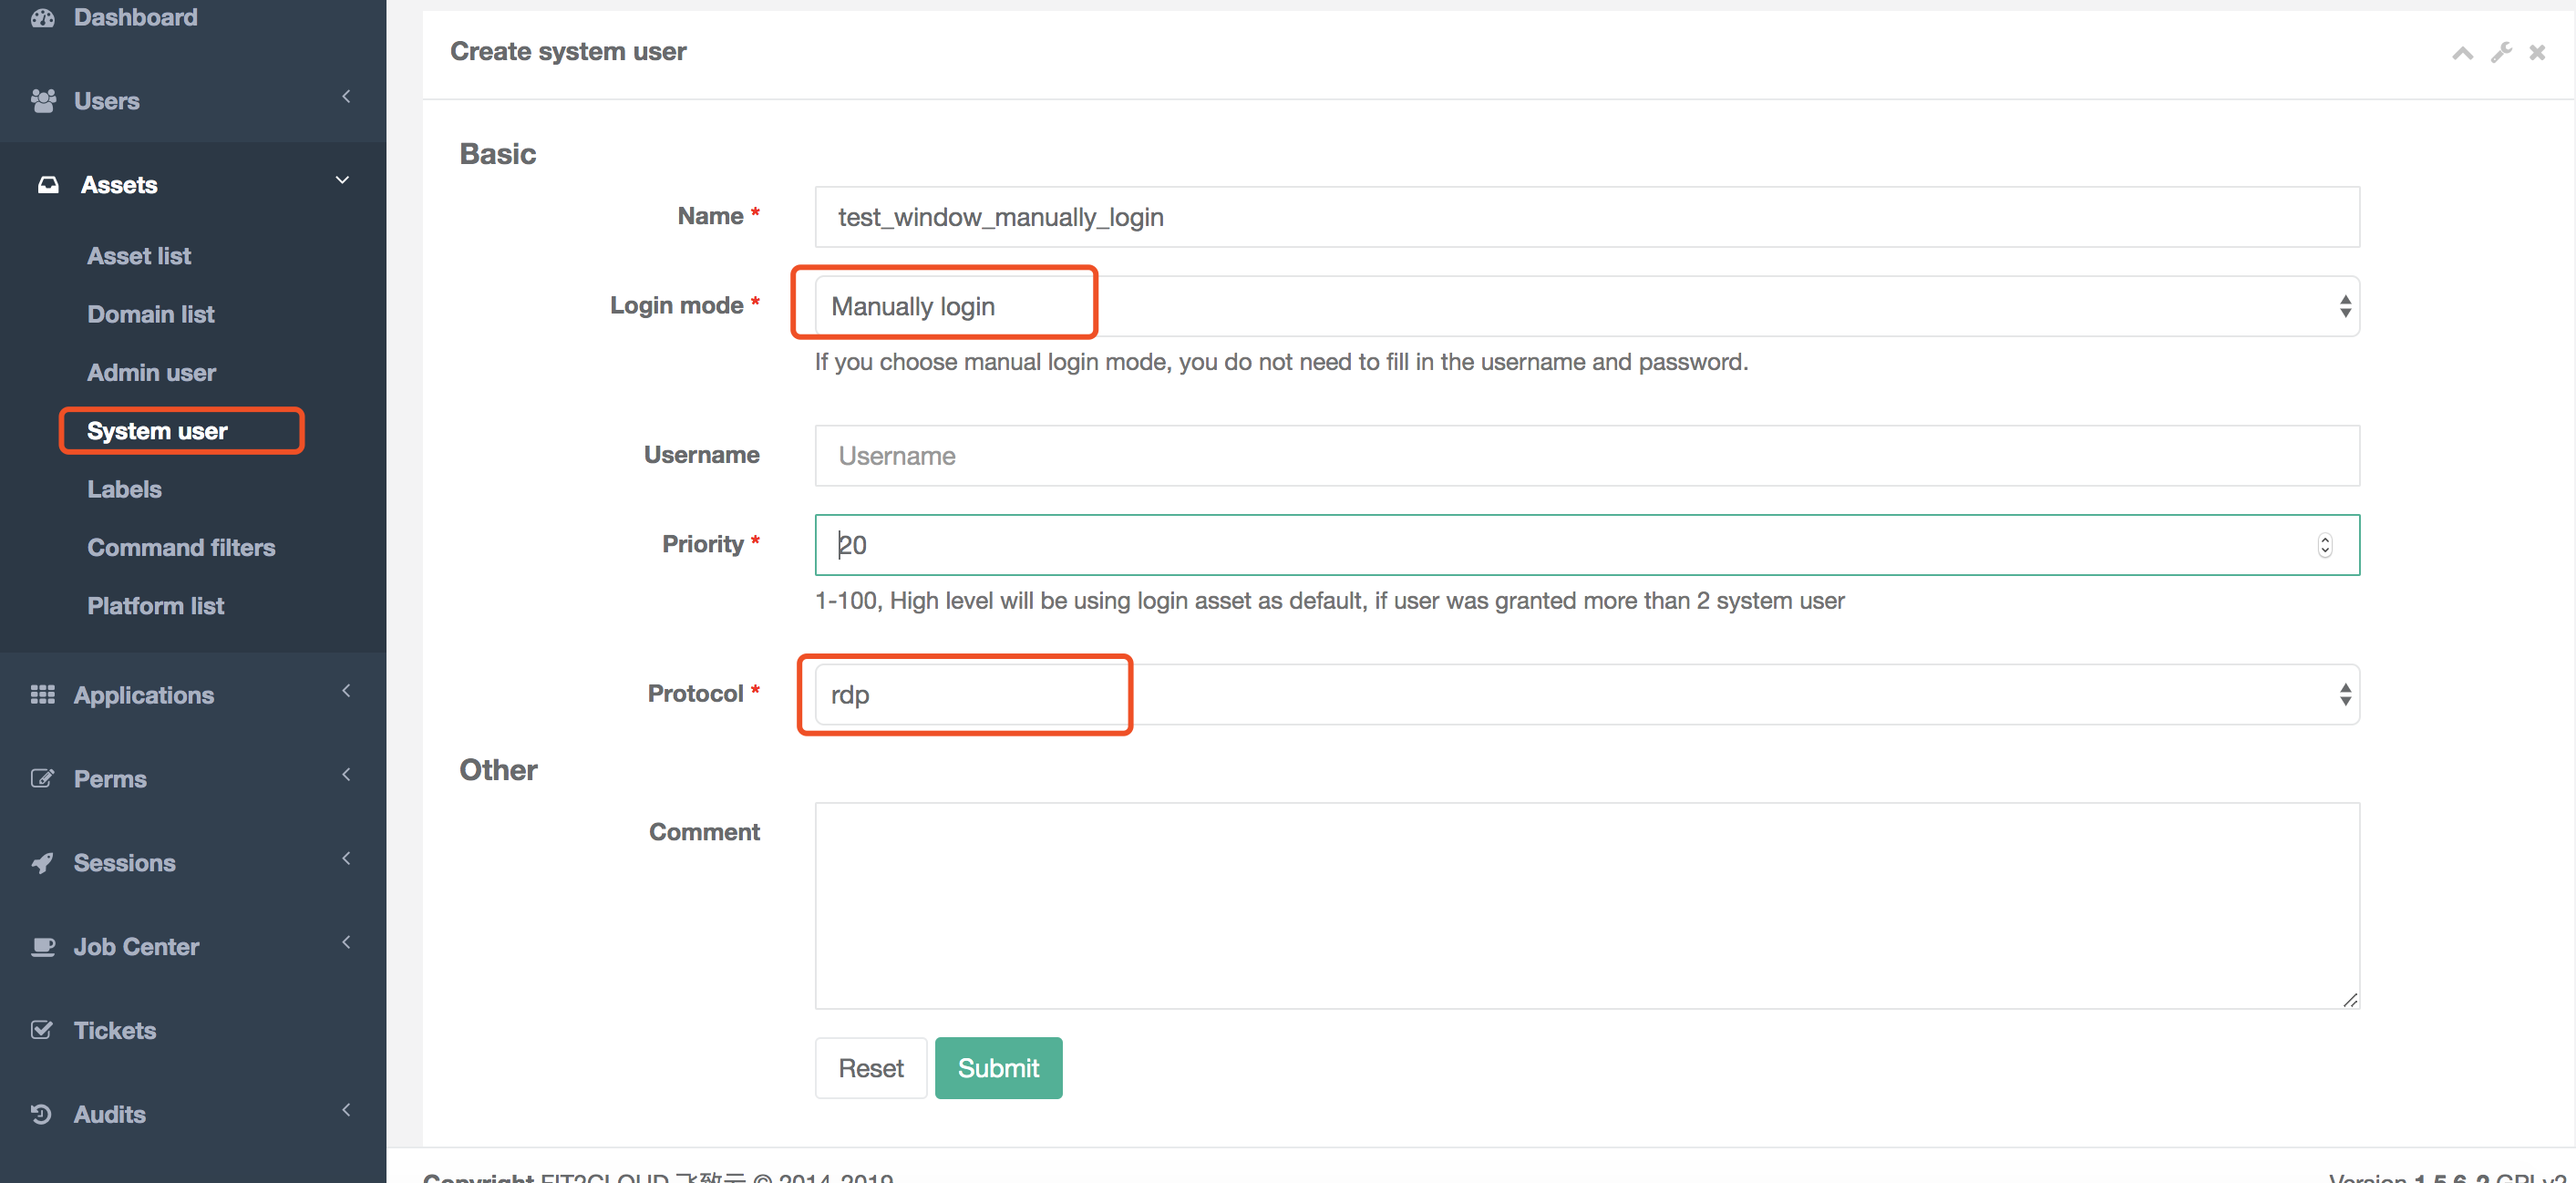This screenshot has width=2576, height=1183.
Task: Click the Sessions paper-plane icon
Action: 41,862
